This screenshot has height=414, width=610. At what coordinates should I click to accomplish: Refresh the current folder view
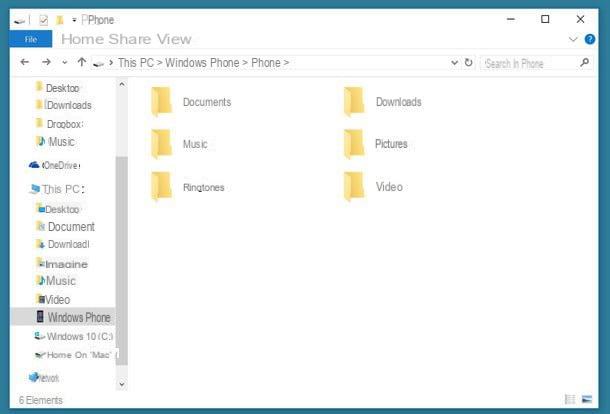click(x=469, y=63)
